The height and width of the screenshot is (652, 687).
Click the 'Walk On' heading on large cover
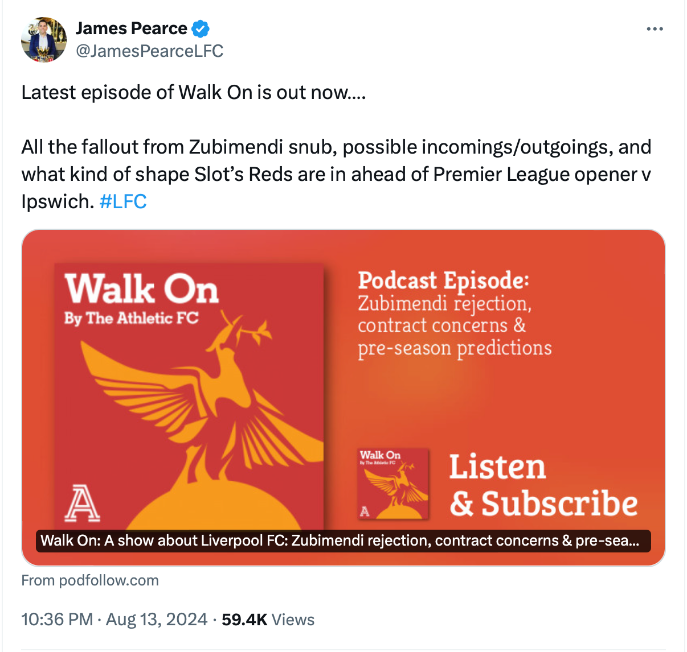click(x=141, y=290)
